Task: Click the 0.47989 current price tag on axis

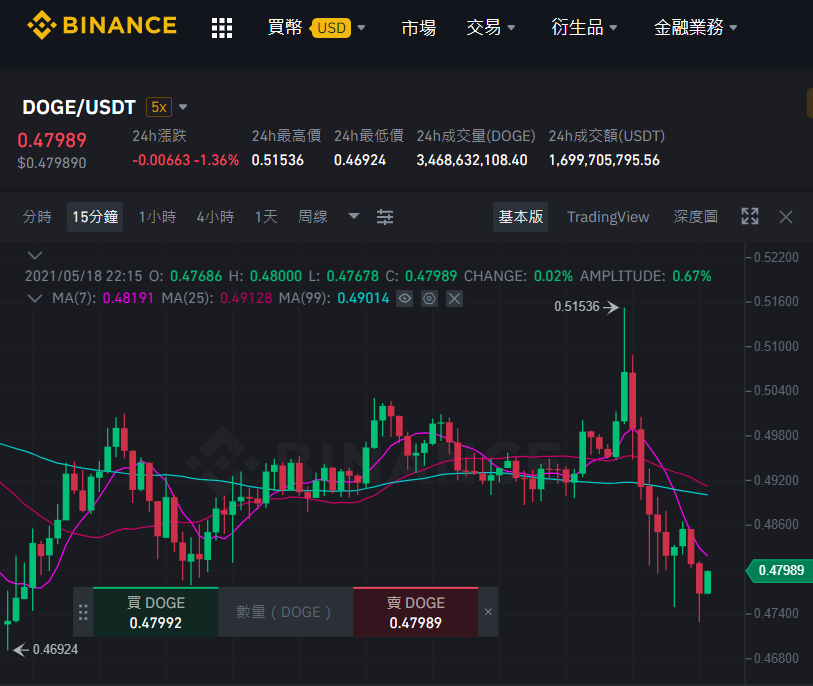Action: (779, 570)
